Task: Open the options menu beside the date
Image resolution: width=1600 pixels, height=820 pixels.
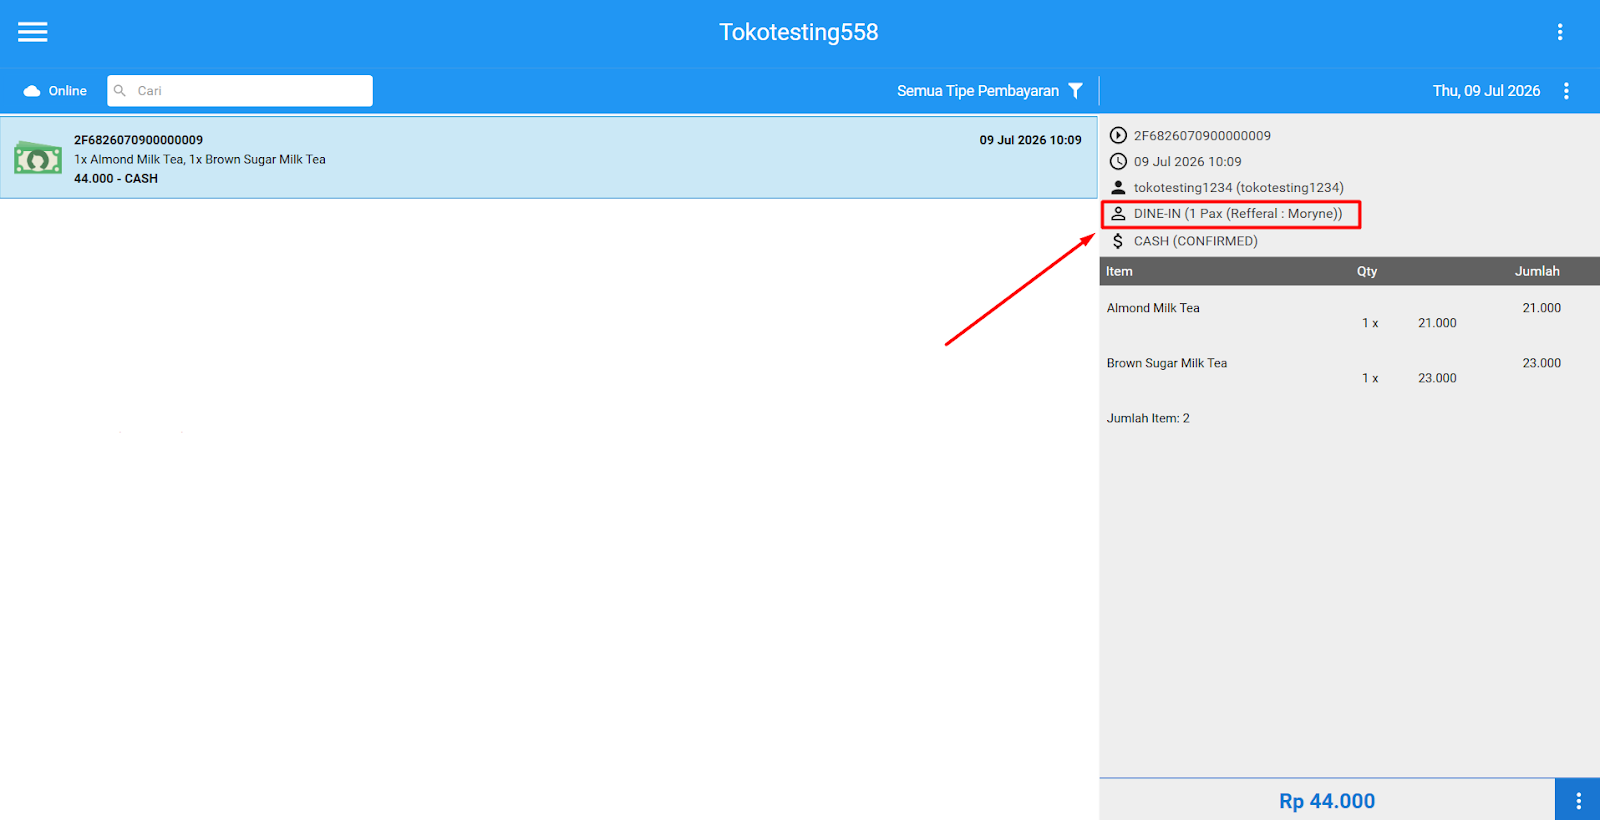Action: pyautogui.click(x=1566, y=91)
